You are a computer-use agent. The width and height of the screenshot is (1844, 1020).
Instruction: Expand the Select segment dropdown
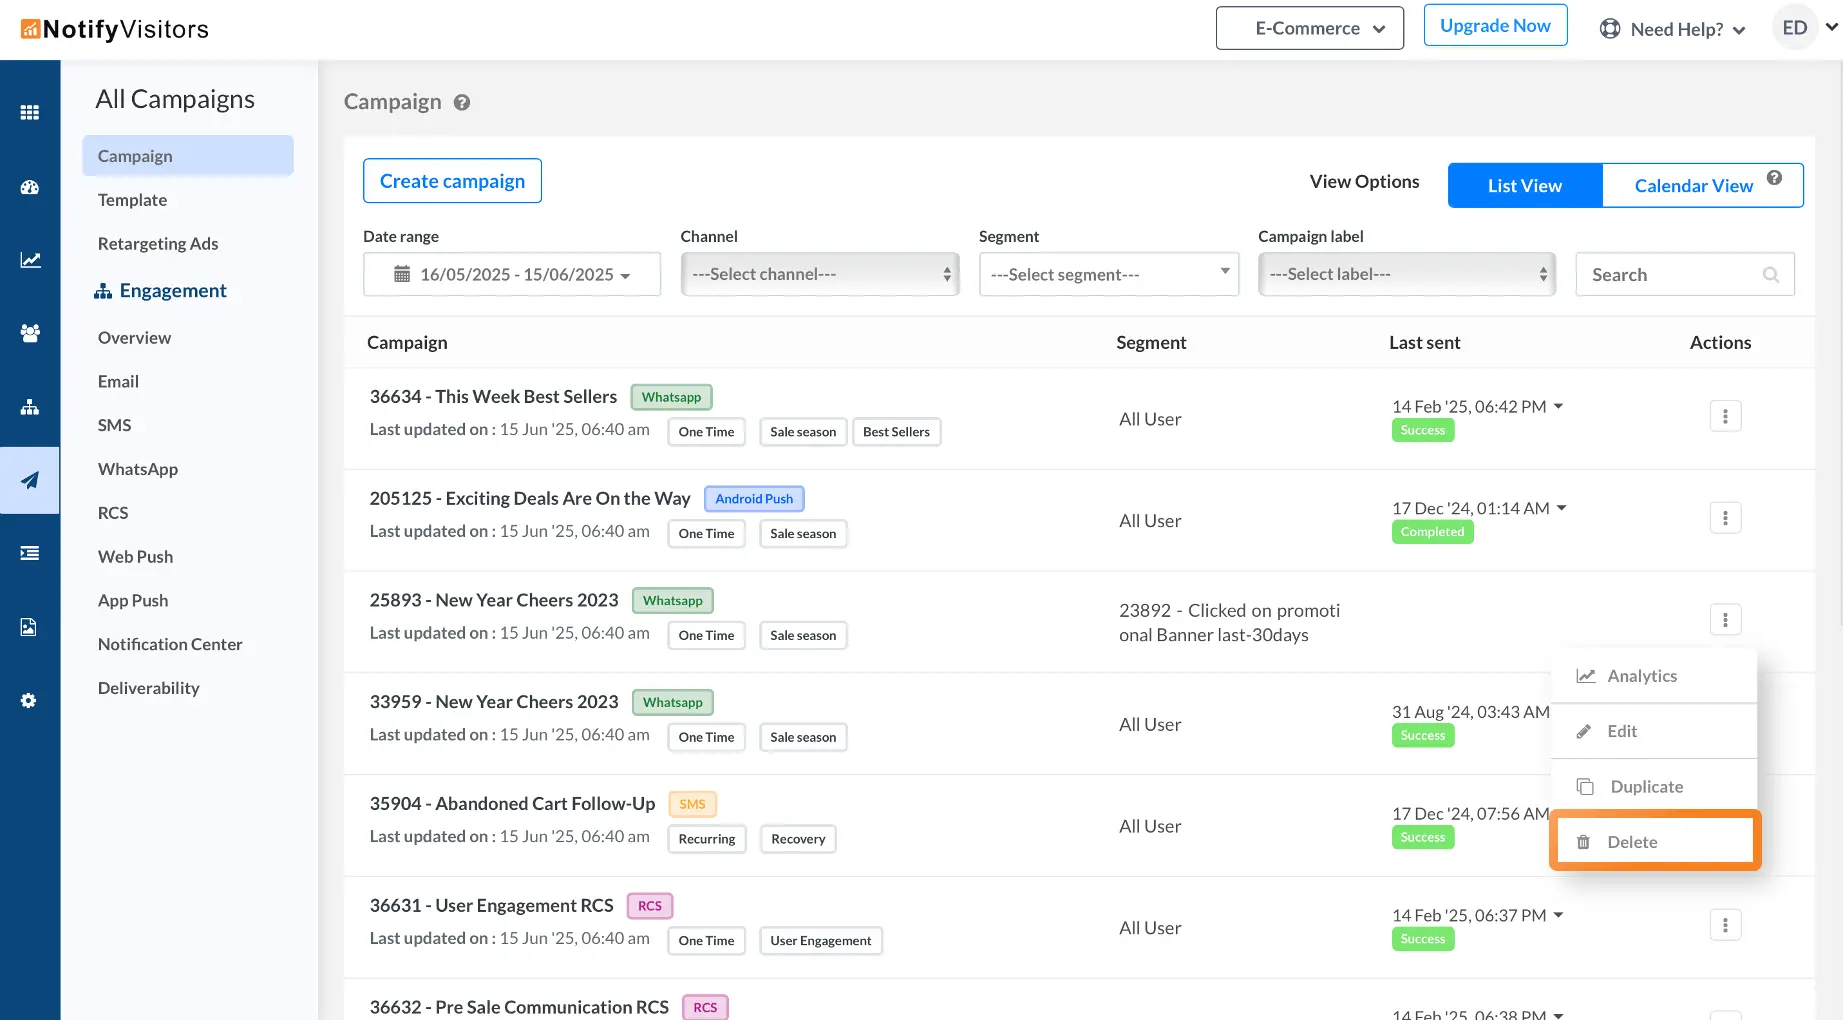click(x=1108, y=274)
